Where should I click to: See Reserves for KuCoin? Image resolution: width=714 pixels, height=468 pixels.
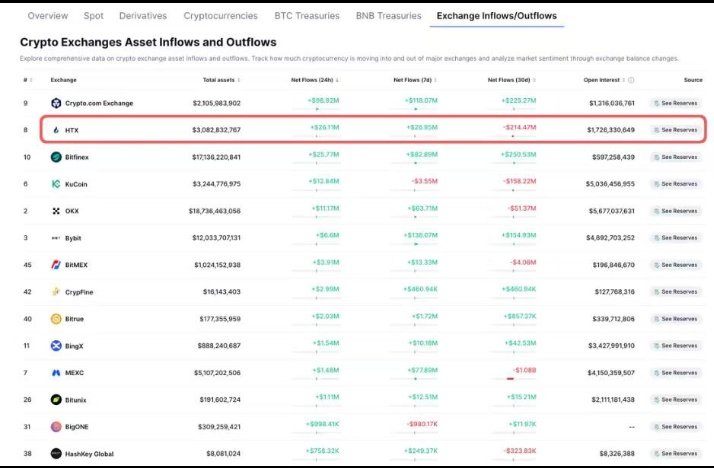[676, 184]
